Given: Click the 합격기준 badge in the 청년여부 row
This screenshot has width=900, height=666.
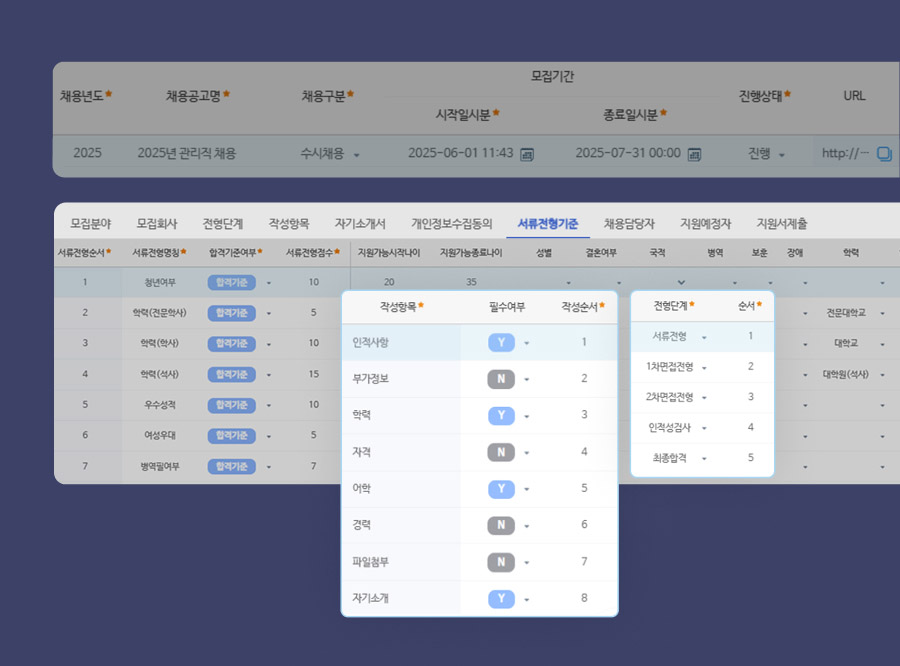Looking at the screenshot, I should click(x=230, y=283).
